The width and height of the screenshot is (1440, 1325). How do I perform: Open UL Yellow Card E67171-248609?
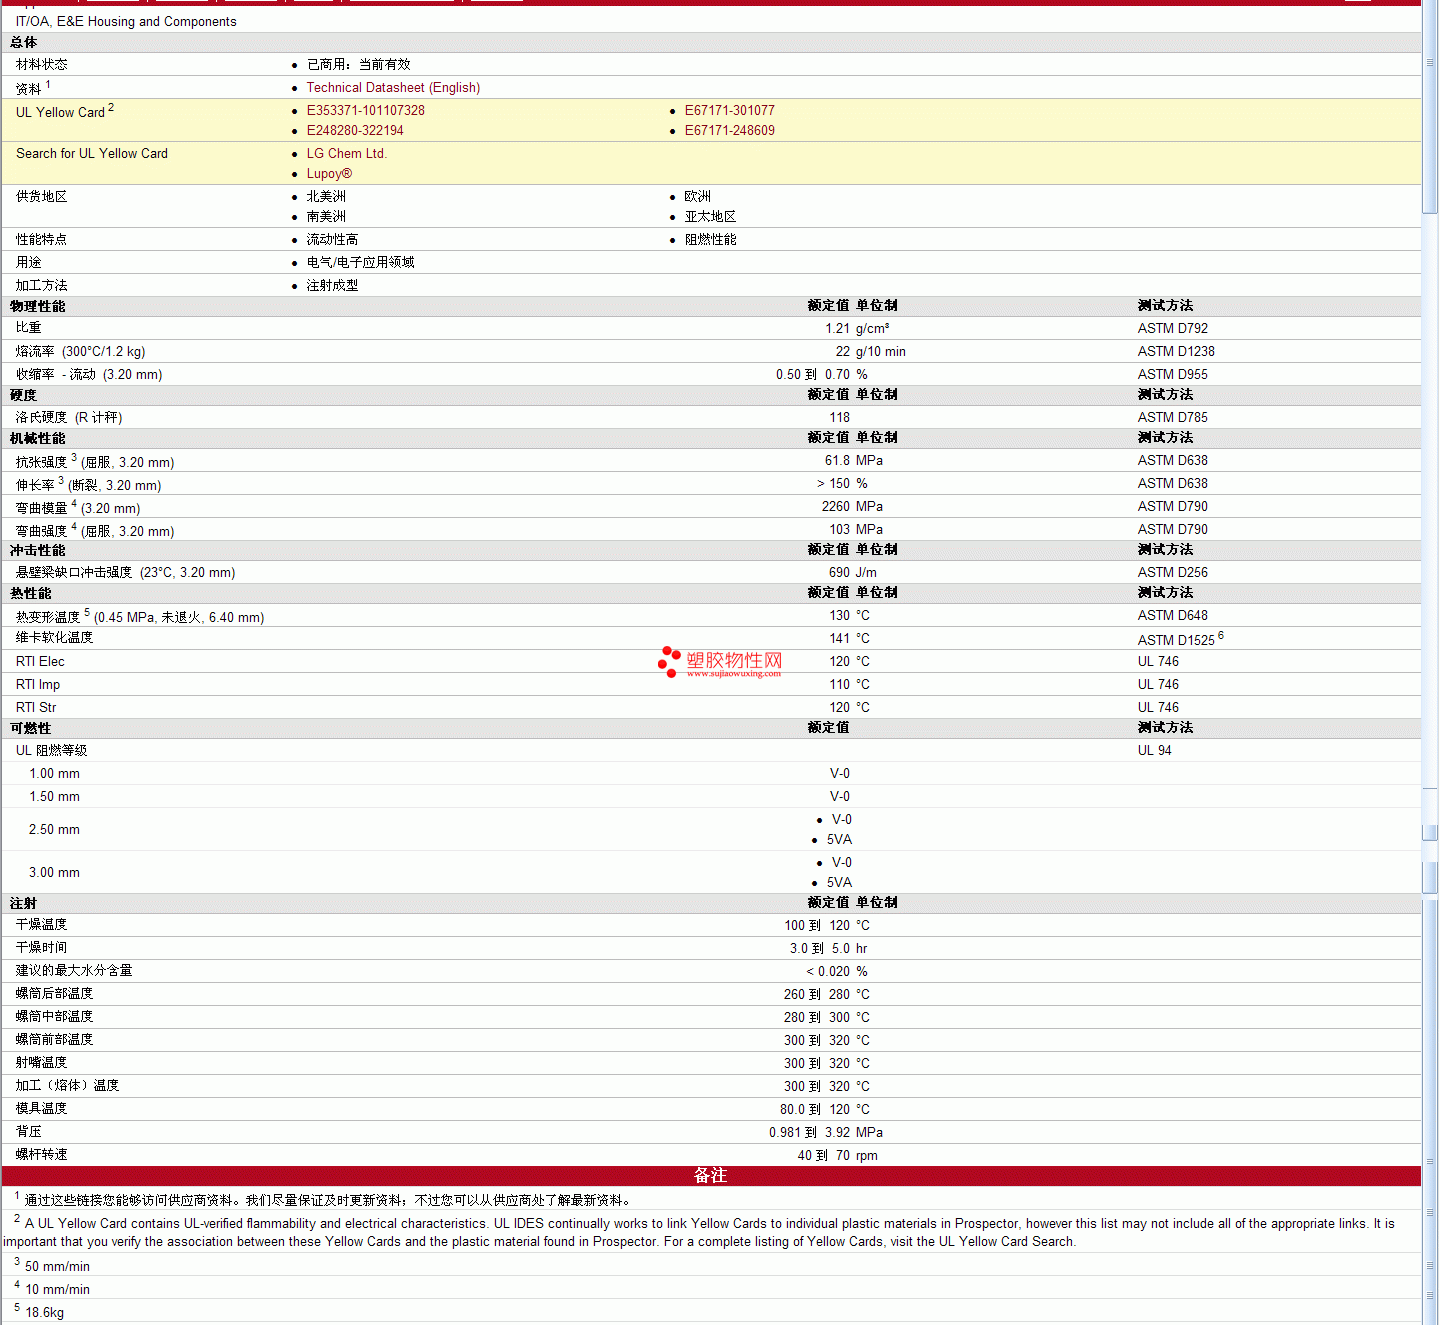(729, 131)
